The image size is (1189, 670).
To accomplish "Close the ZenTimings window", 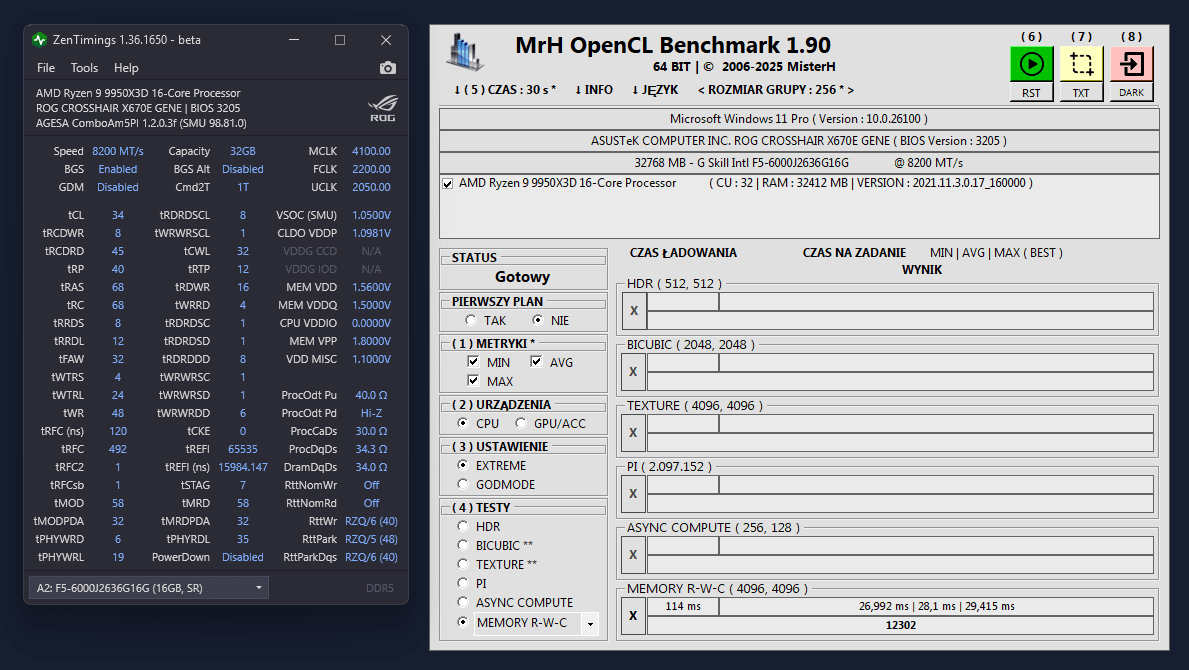I will click(x=386, y=39).
